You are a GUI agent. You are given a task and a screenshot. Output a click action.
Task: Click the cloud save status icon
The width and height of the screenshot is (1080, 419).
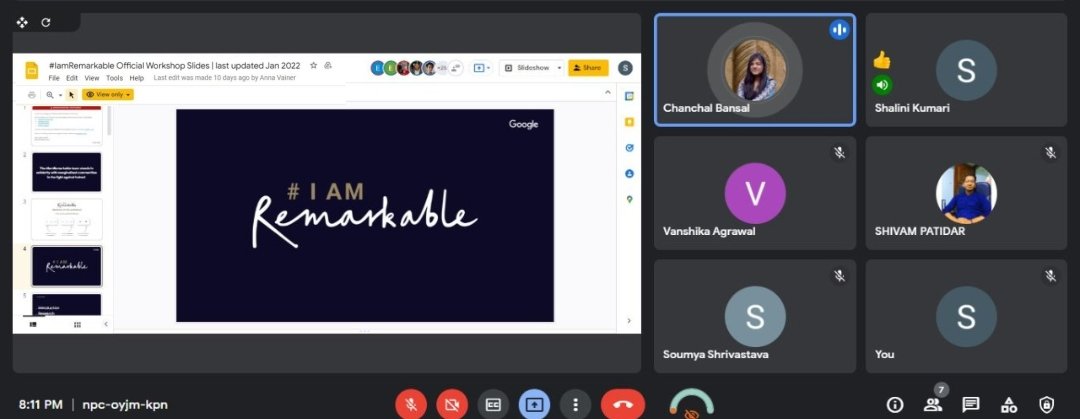(x=328, y=65)
